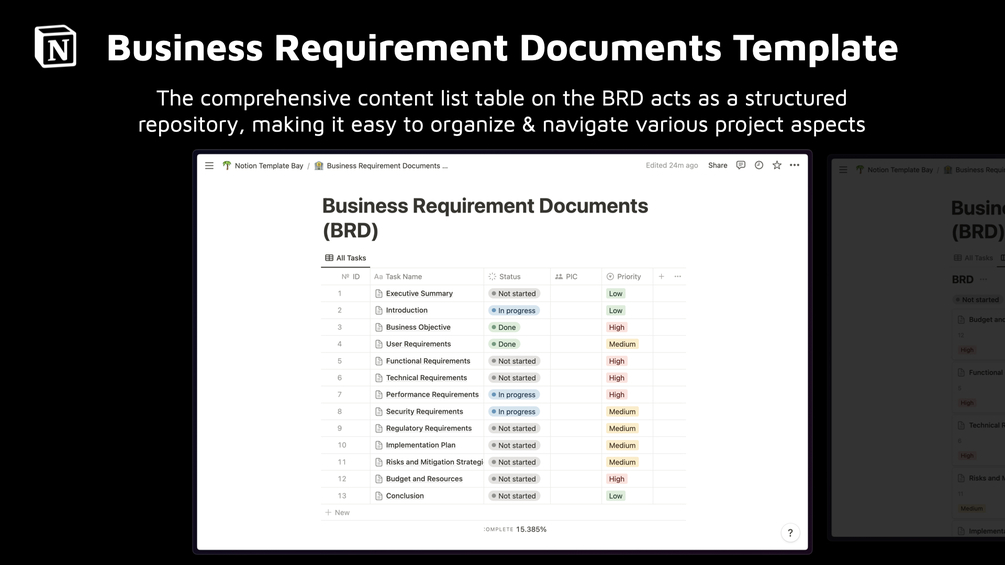Favorite the page with star icon

777,165
